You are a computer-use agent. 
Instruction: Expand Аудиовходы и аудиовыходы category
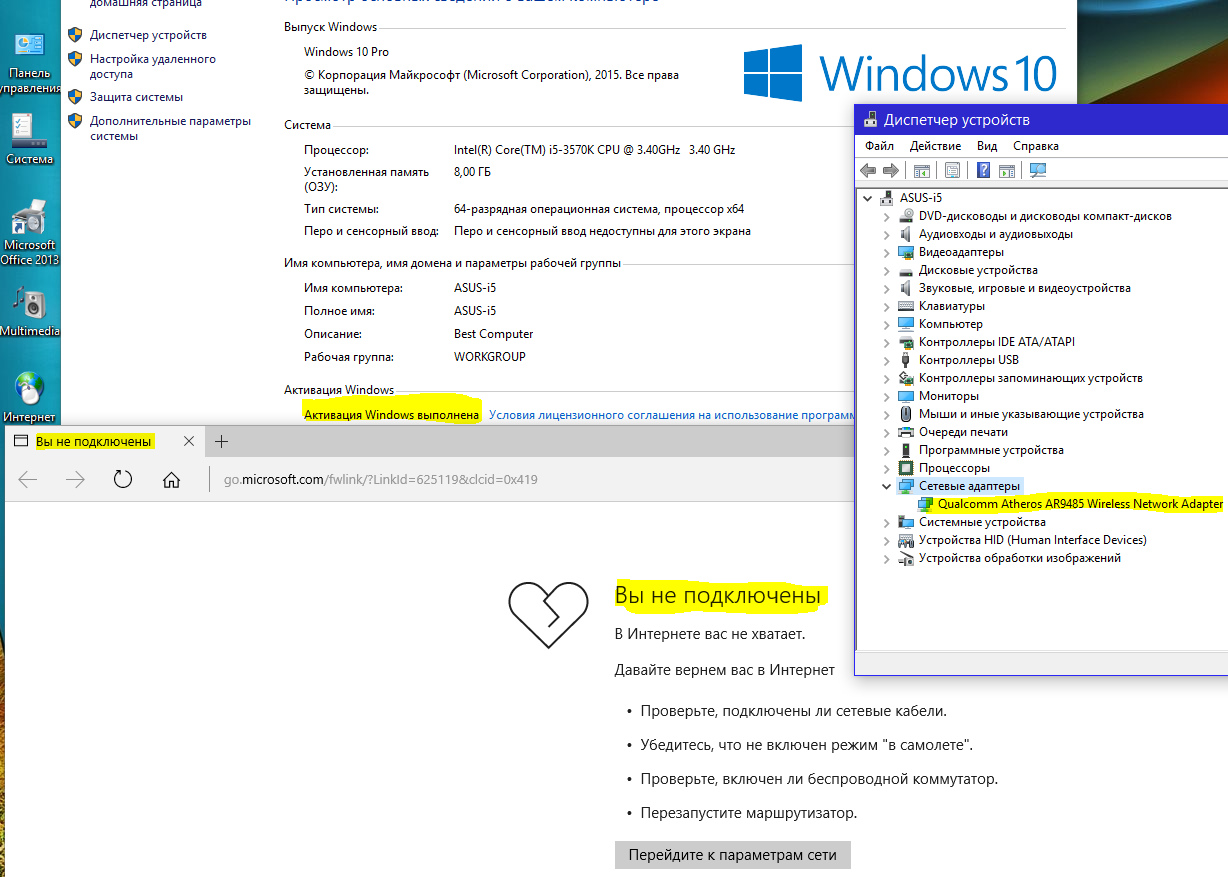pyautogui.click(x=886, y=234)
